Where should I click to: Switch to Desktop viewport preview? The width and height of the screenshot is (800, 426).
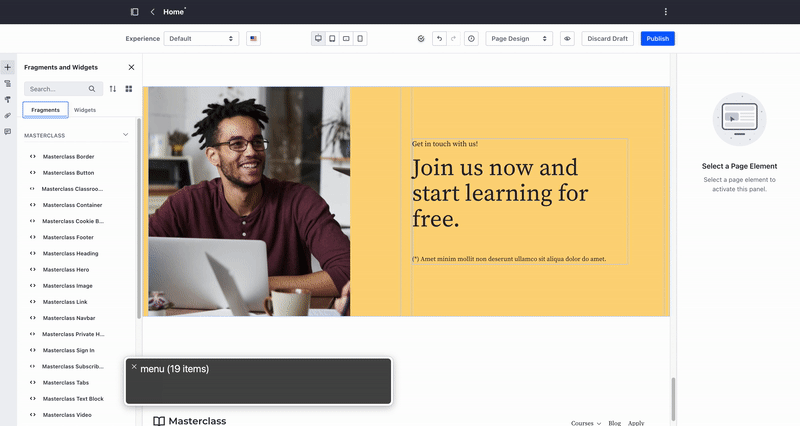tap(318, 39)
